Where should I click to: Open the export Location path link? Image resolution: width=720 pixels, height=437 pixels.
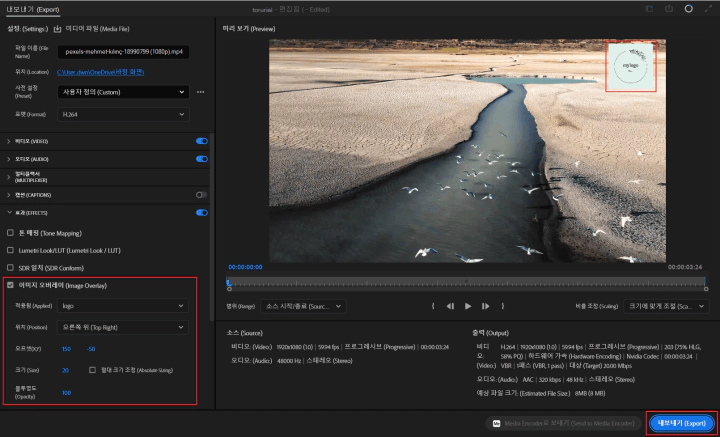101,72
